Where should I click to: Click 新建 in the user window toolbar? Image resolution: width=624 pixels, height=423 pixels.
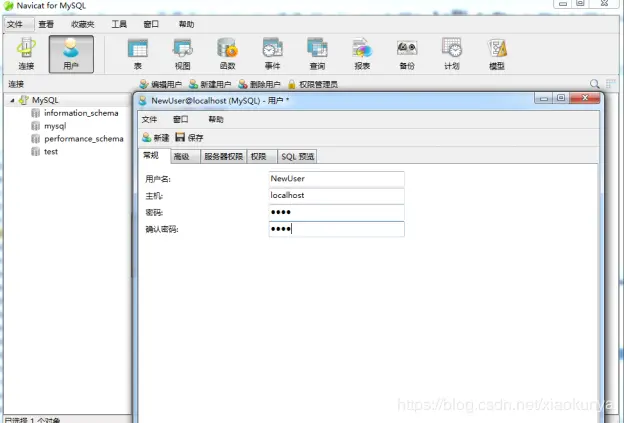[x=156, y=138]
